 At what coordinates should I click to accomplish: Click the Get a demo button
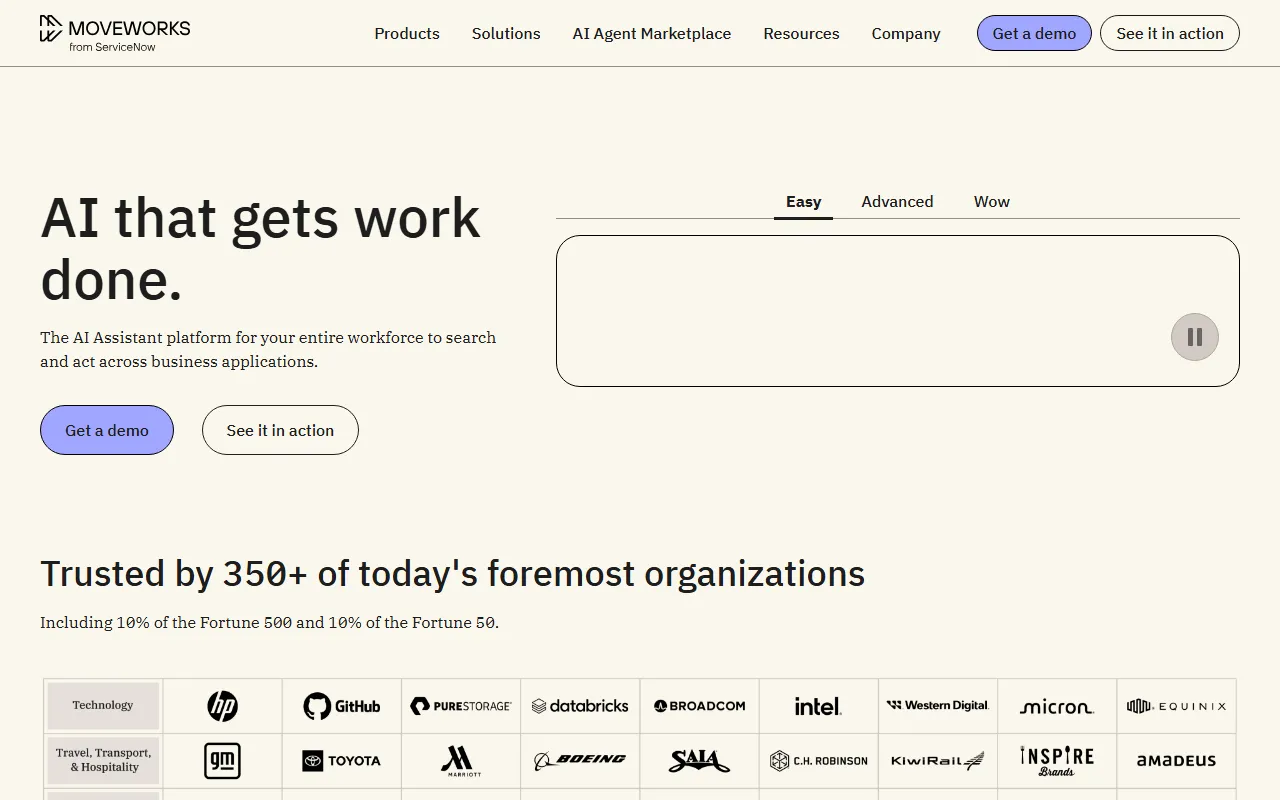point(1034,33)
